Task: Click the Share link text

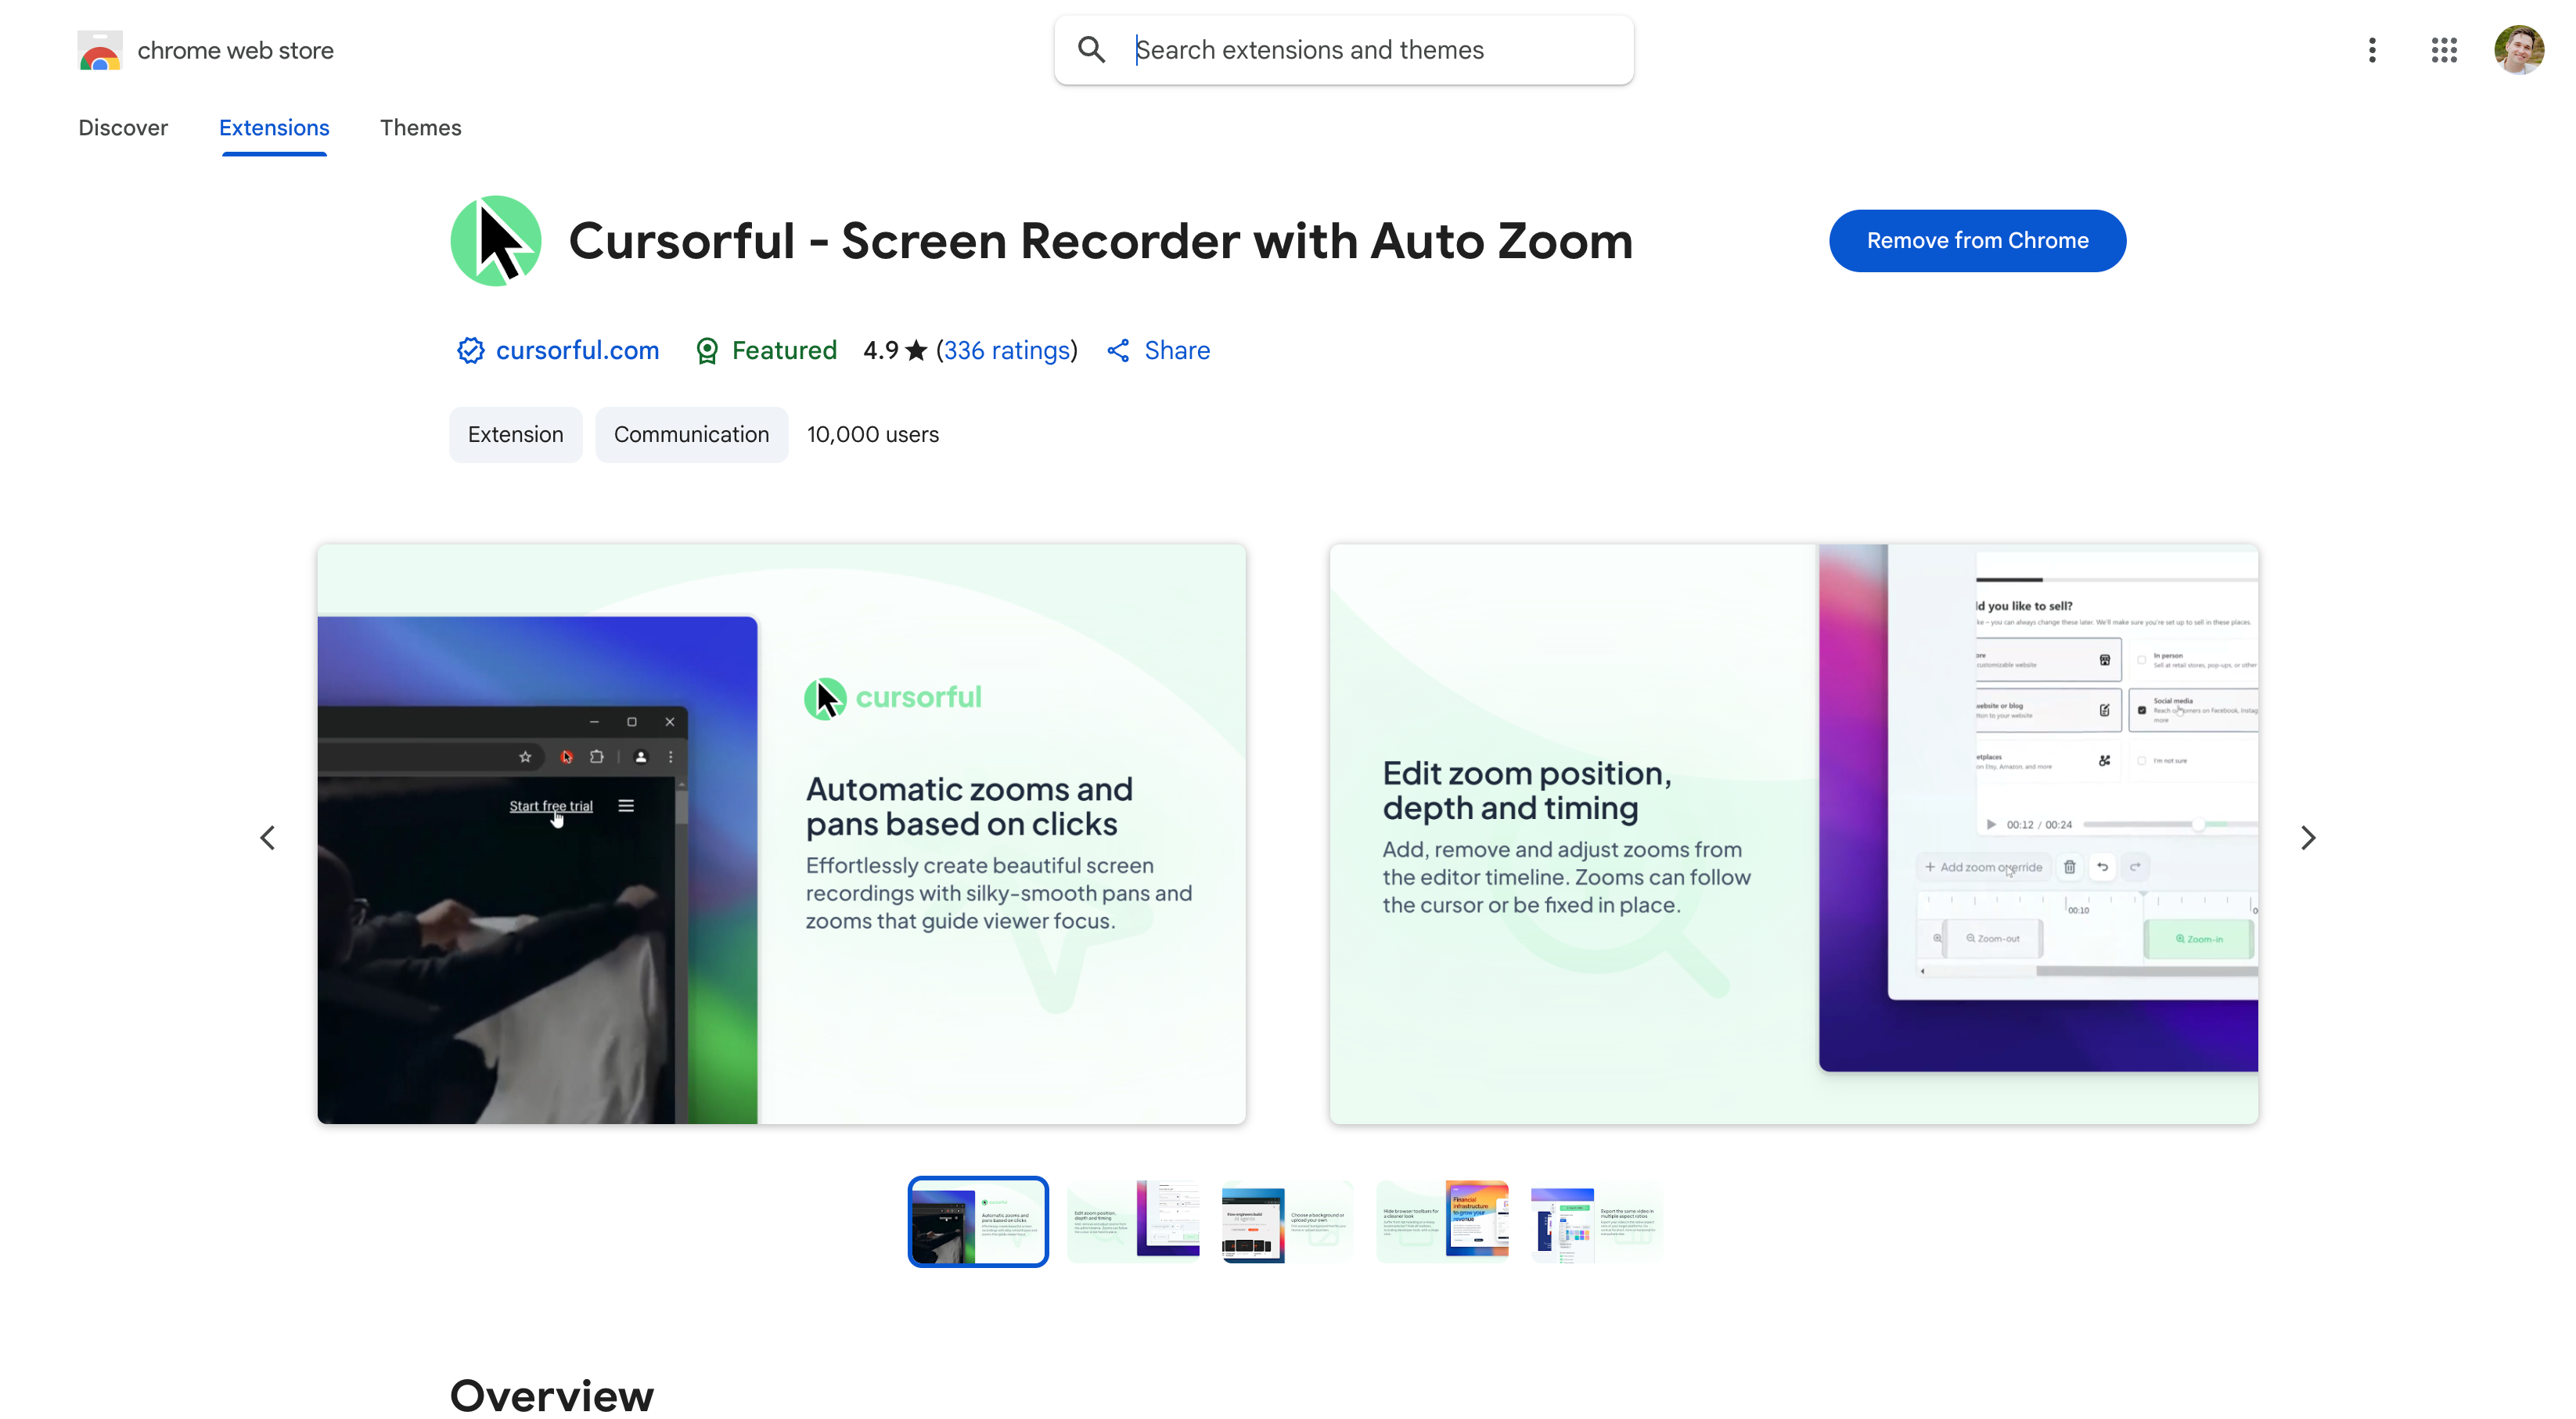Action: tap(1177, 351)
